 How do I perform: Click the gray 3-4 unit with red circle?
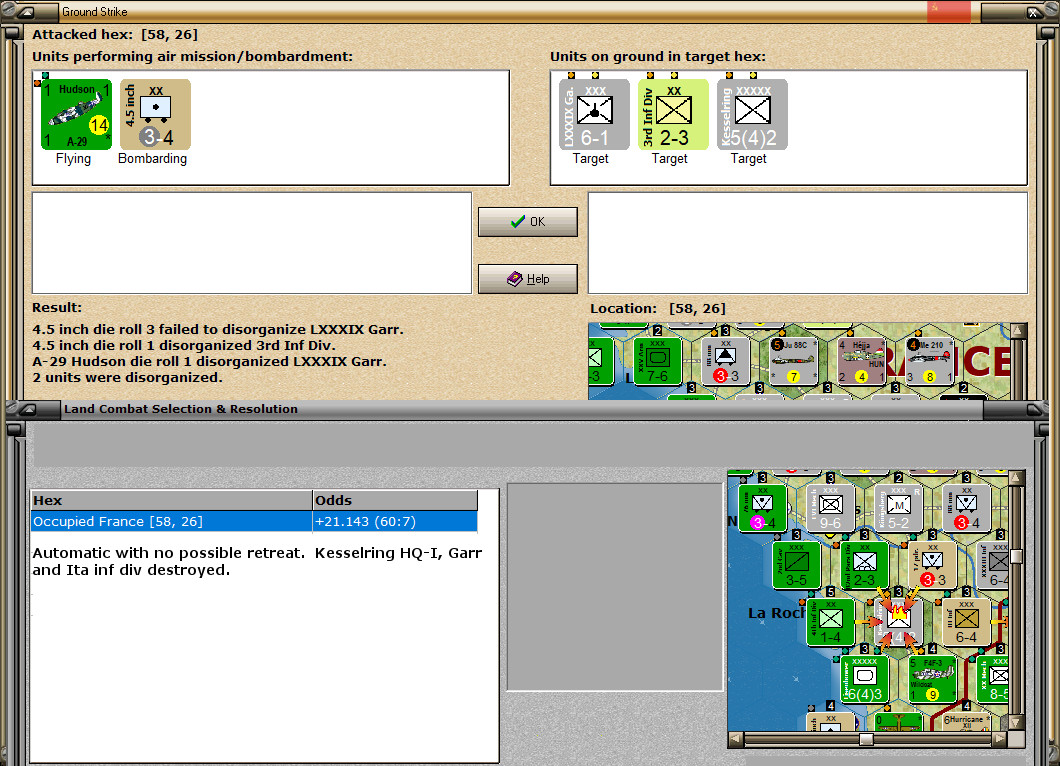(x=967, y=508)
